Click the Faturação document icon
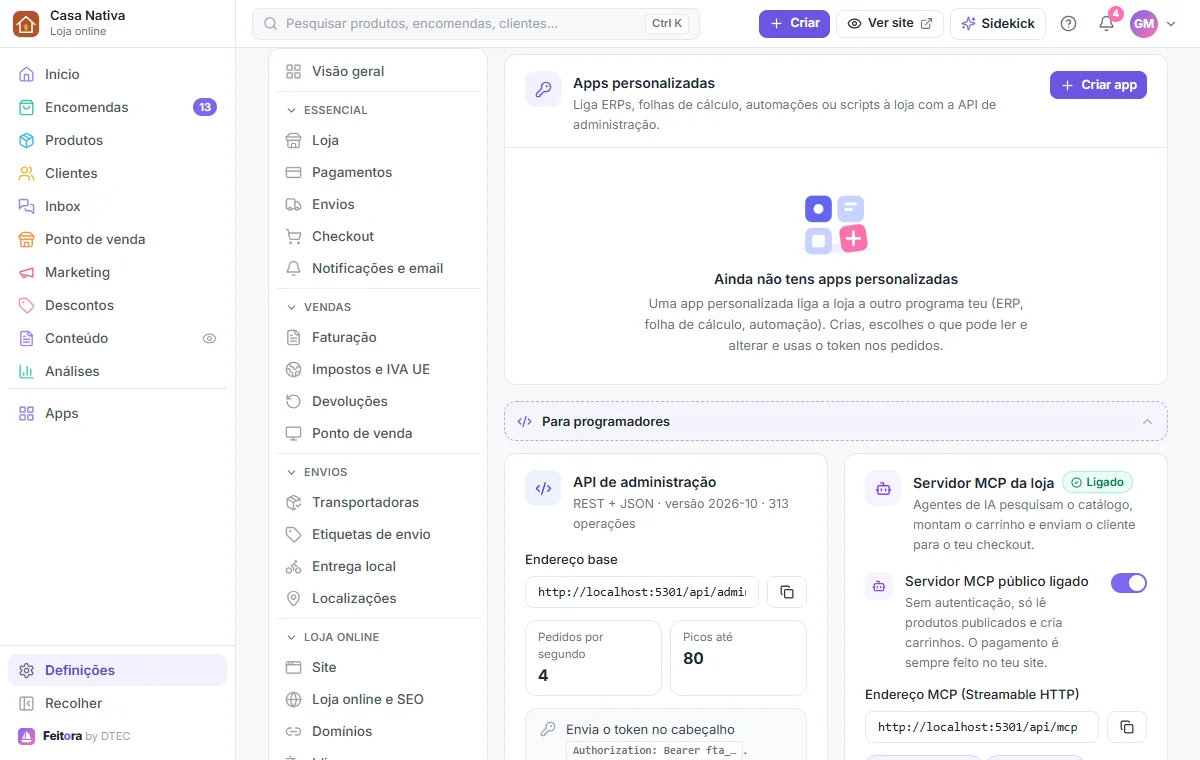The width and height of the screenshot is (1200, 760). pyautogui.click(x=293, y=337)
